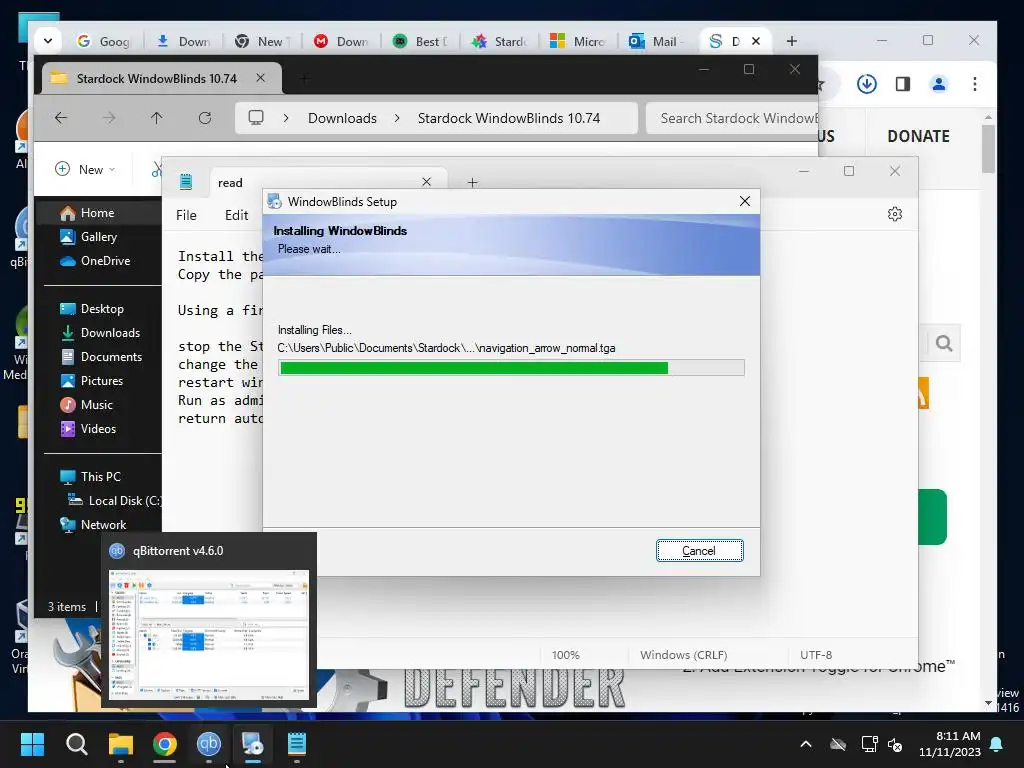Go back in File Explorer

tap(61, 118)
